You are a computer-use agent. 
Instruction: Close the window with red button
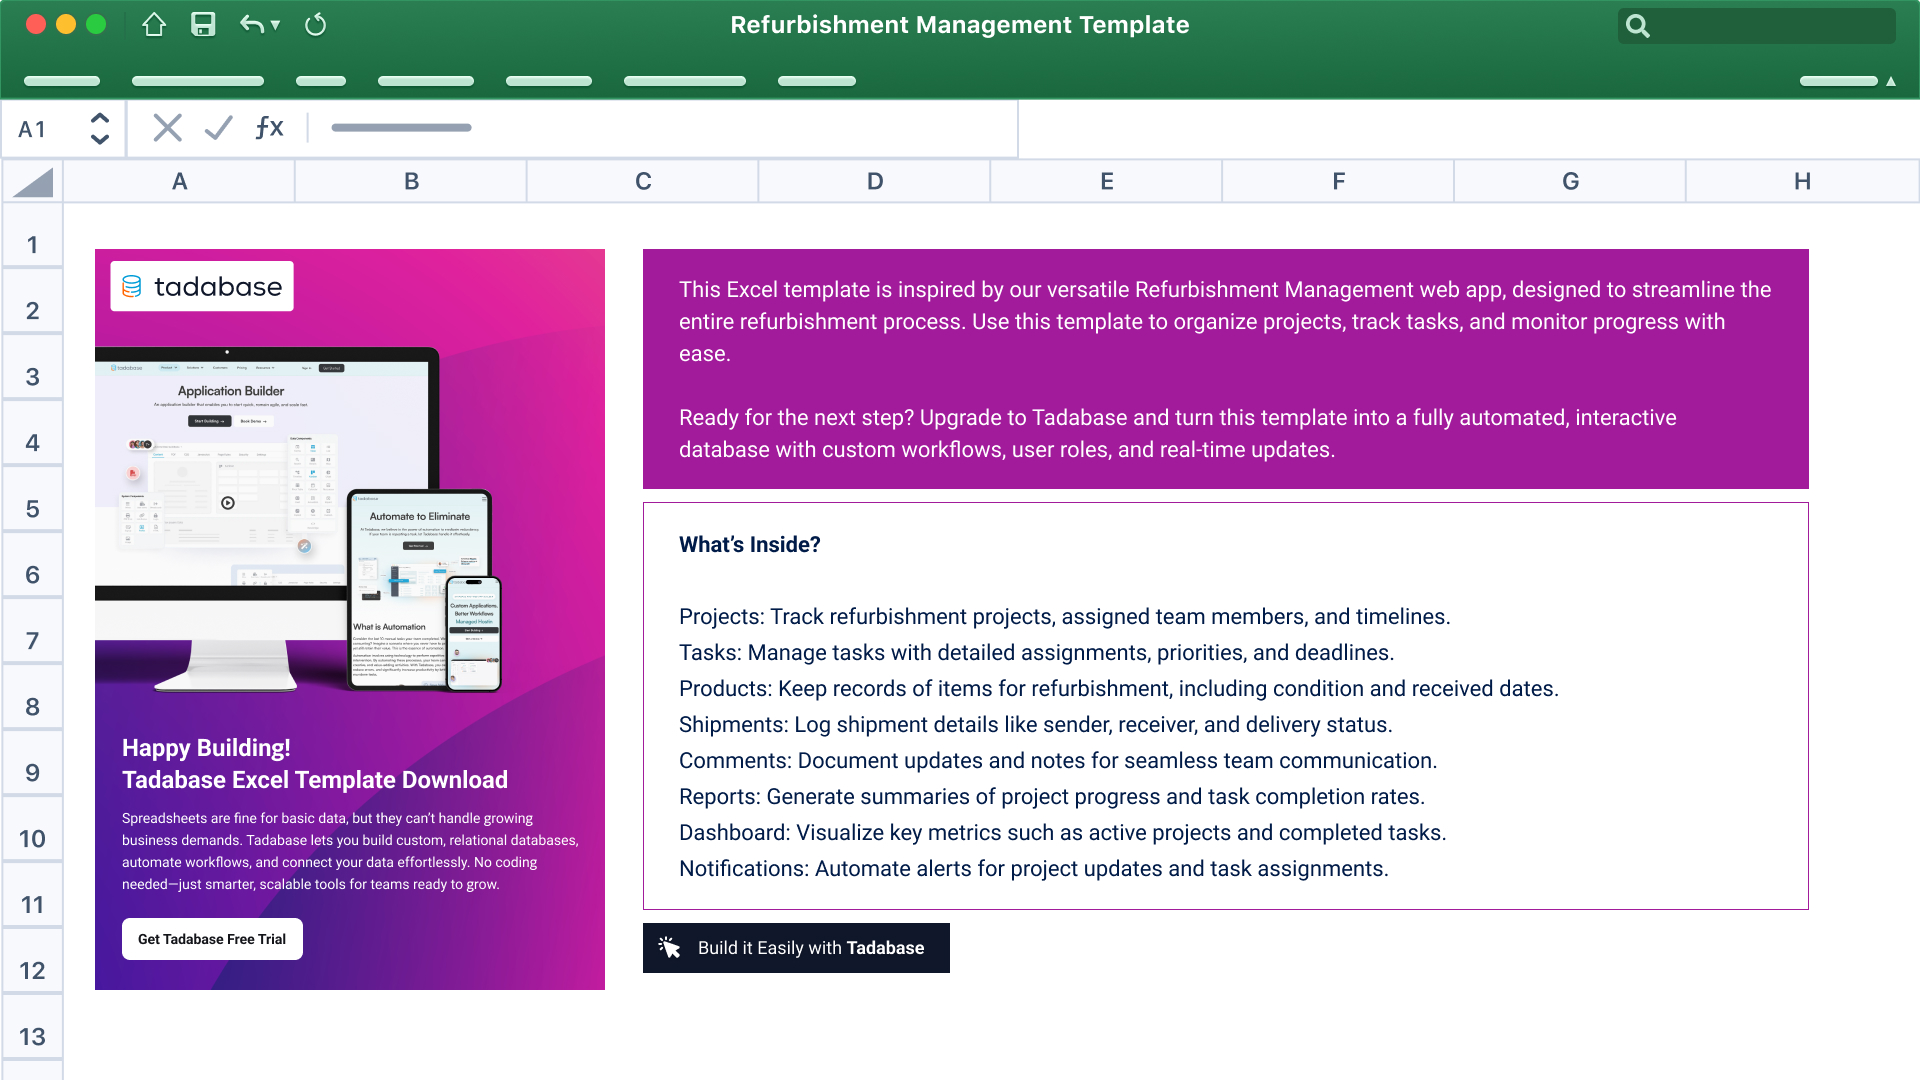tap(36, 25)
